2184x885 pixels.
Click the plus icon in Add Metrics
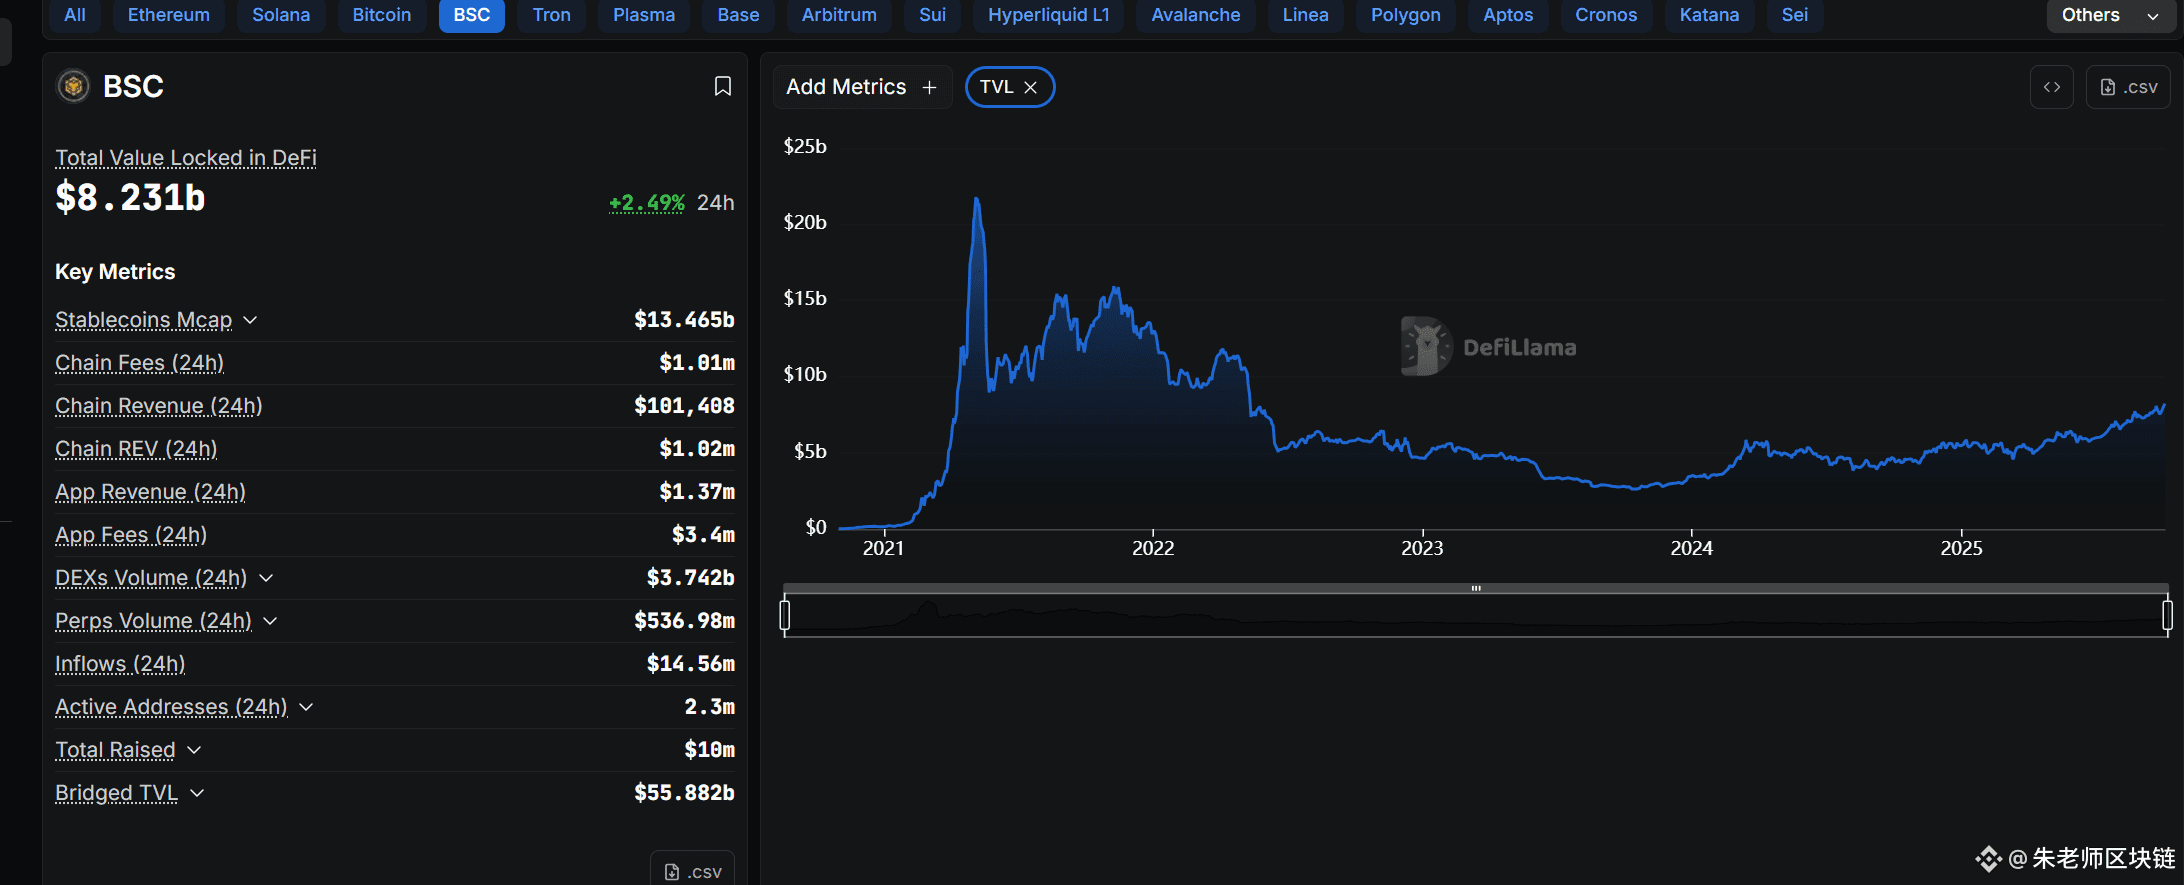[x=929, y=88]
